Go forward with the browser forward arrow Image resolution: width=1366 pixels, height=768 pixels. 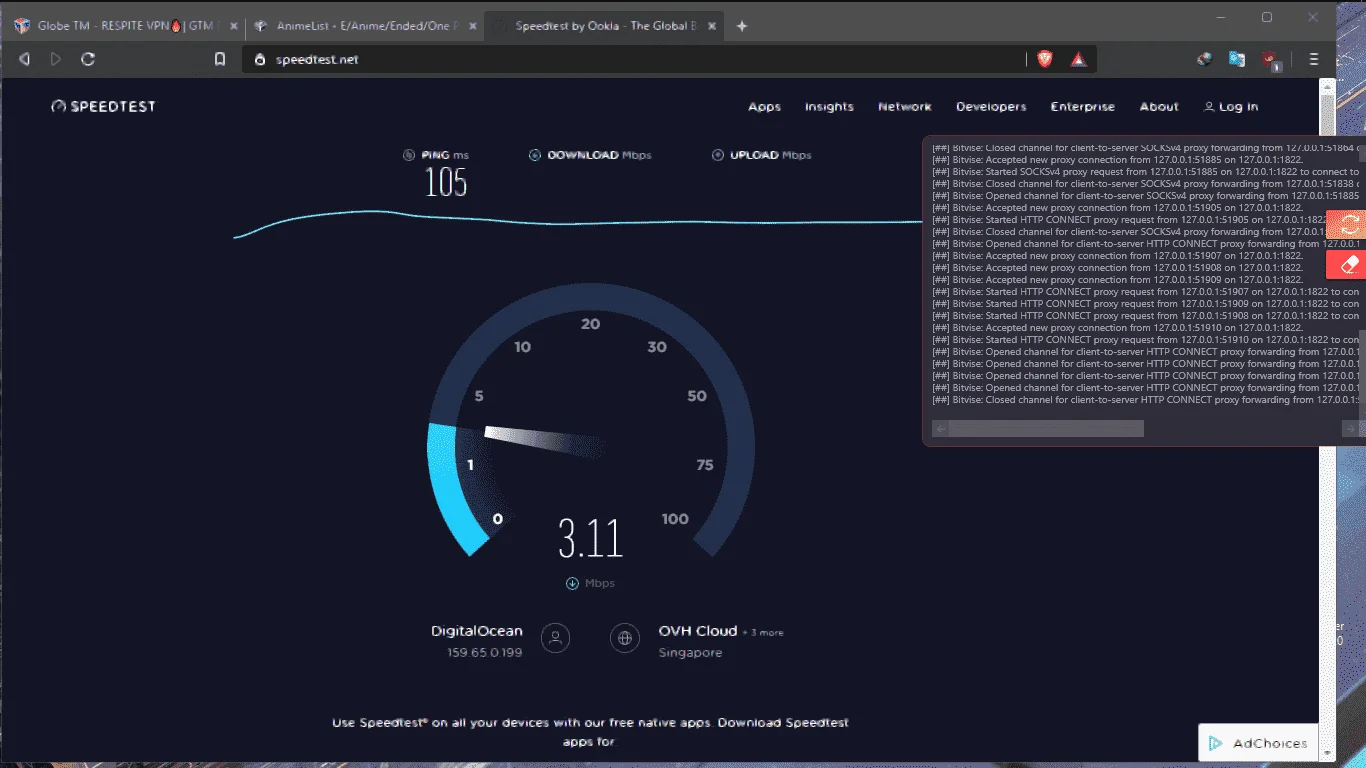pos(56,60)
